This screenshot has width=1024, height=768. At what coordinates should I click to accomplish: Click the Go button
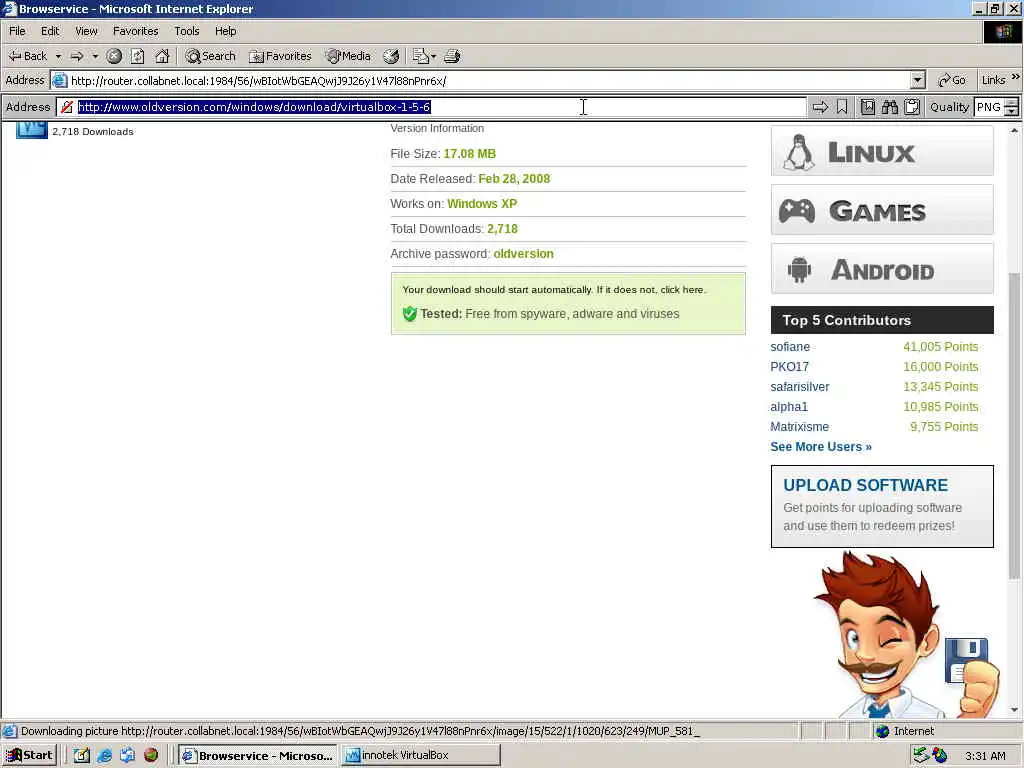952,80
